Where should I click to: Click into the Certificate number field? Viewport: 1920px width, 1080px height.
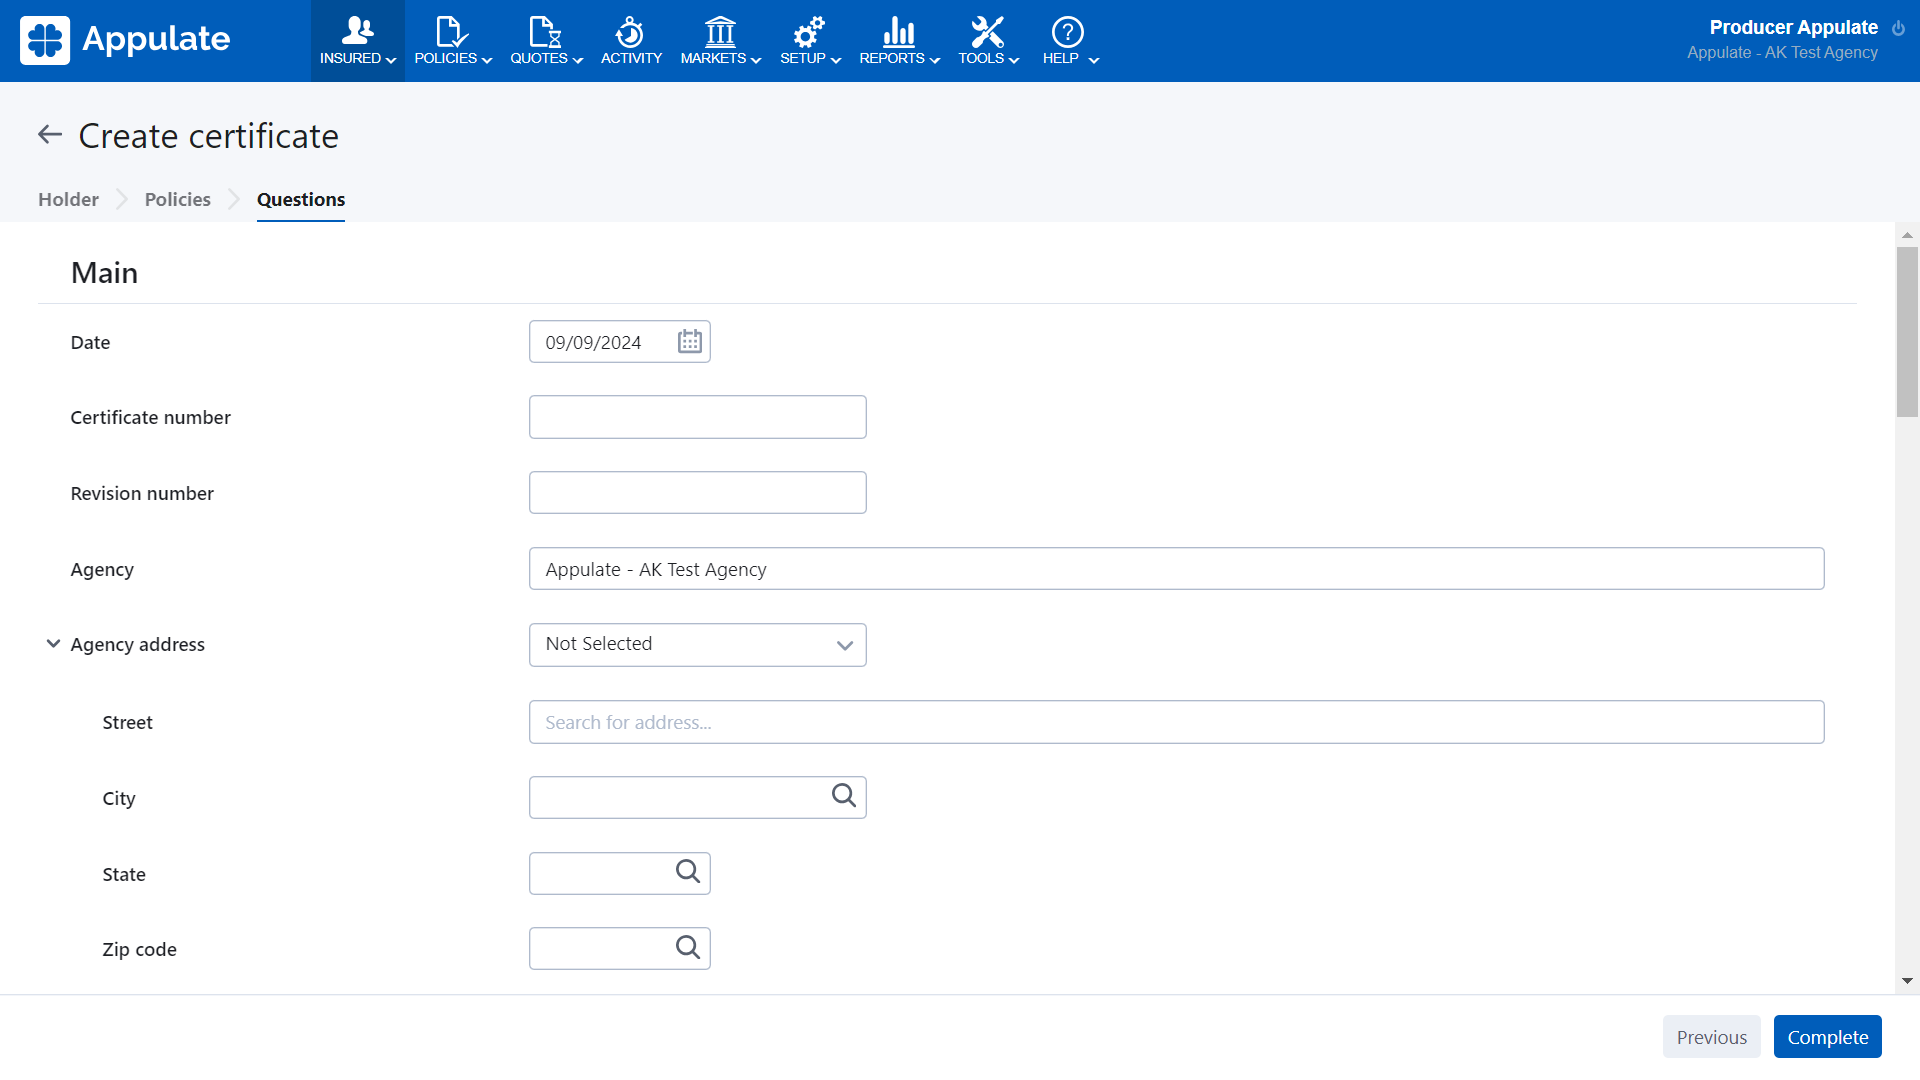697,417
